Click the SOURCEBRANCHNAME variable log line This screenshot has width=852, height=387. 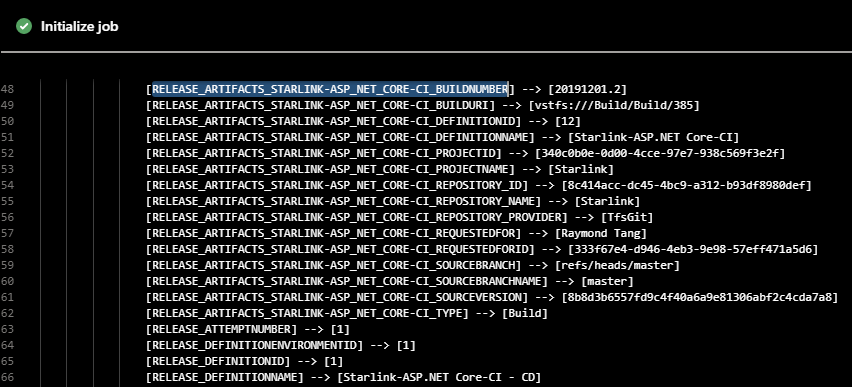click(390, 282)
